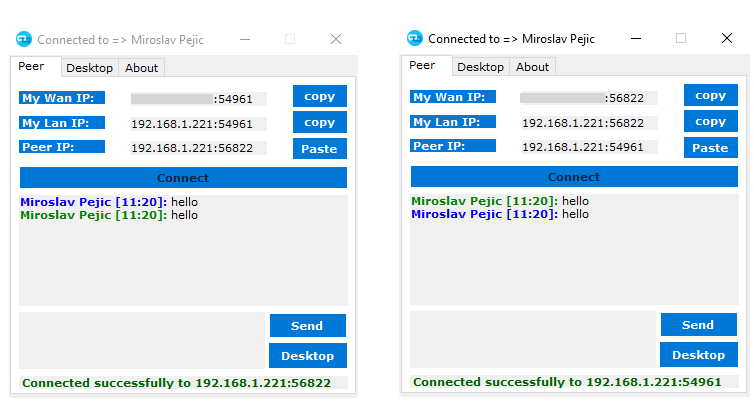
Task: Focus message input box in left window
Action: [142, 340]
